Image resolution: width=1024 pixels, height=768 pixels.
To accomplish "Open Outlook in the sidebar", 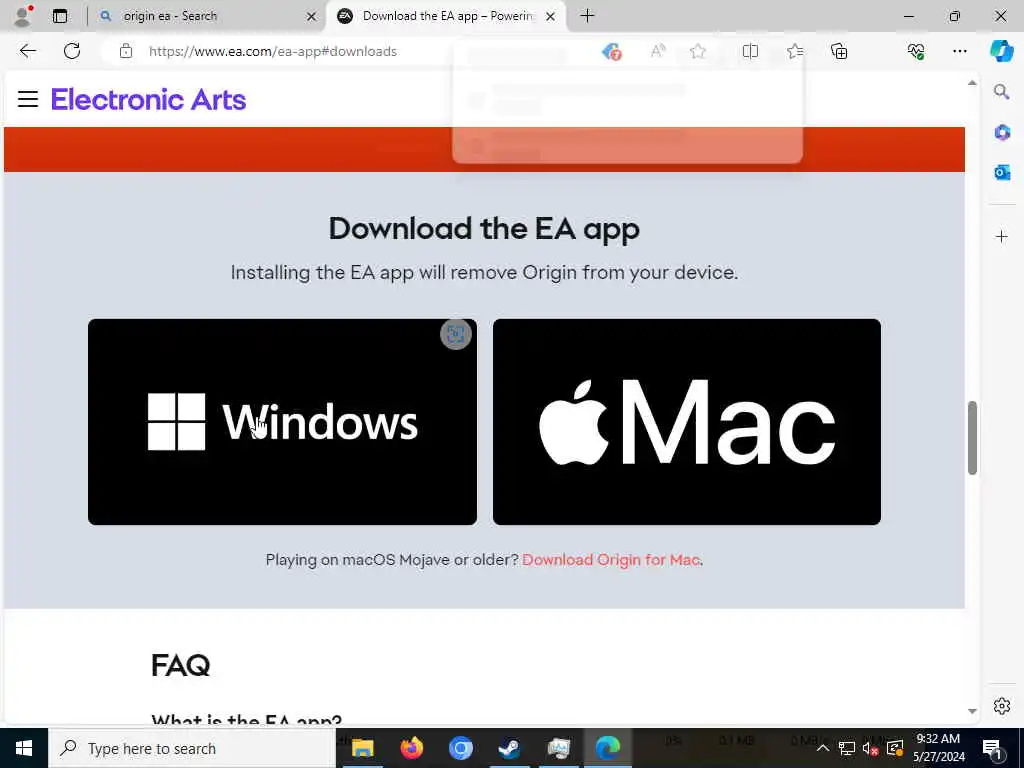I will pyautogui.click(x=1002, y=172).
